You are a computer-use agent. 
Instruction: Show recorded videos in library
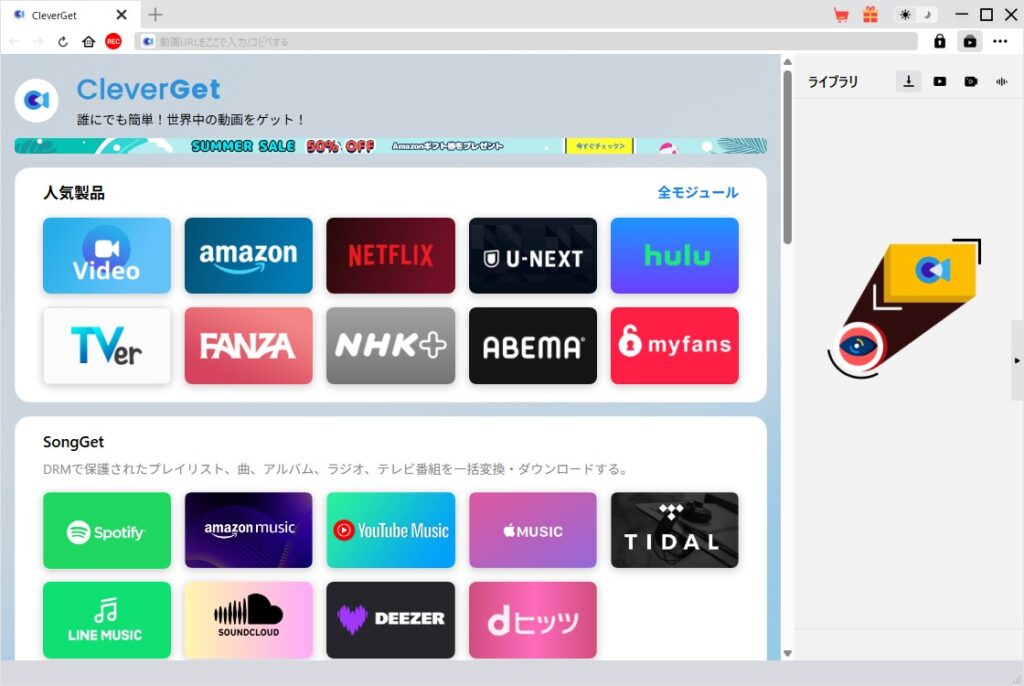[970, 82]
